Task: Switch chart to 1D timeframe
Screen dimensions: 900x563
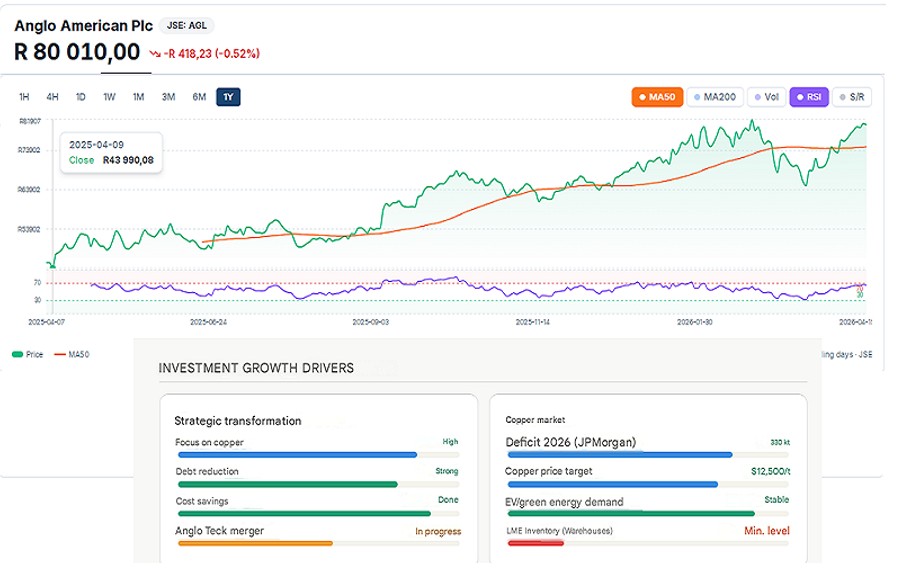Action: click(x=81, y=97)
